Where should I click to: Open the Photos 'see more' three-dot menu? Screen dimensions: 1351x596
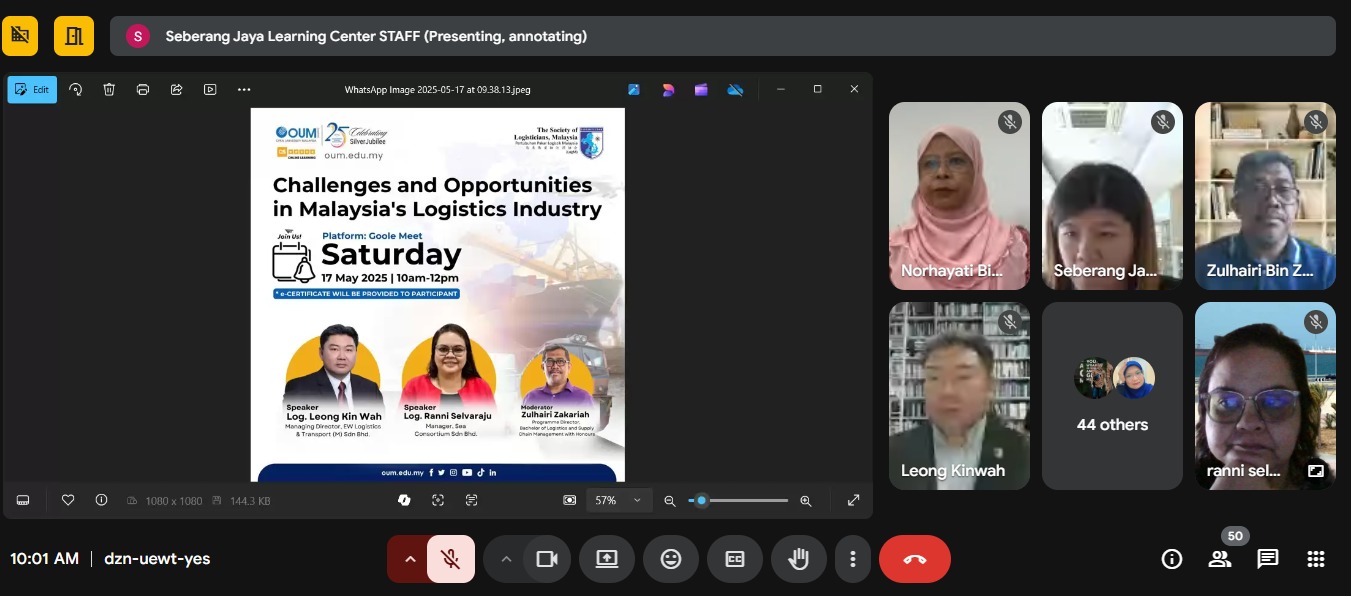(x=244, y=89)
